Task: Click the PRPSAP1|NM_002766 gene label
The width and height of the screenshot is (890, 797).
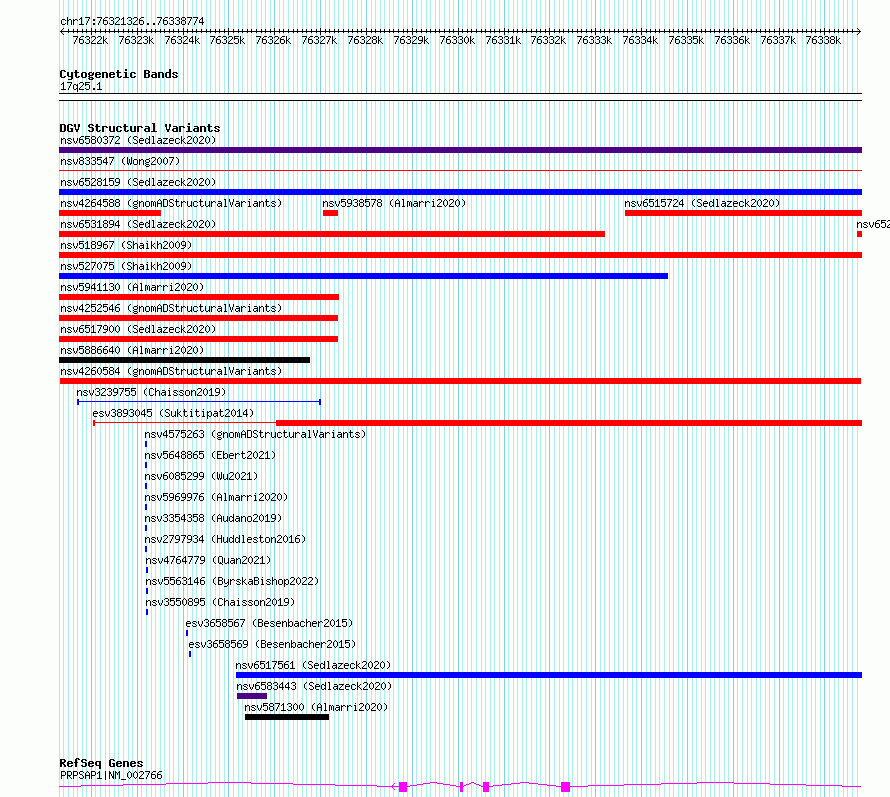Action: [x=111, y=775]
